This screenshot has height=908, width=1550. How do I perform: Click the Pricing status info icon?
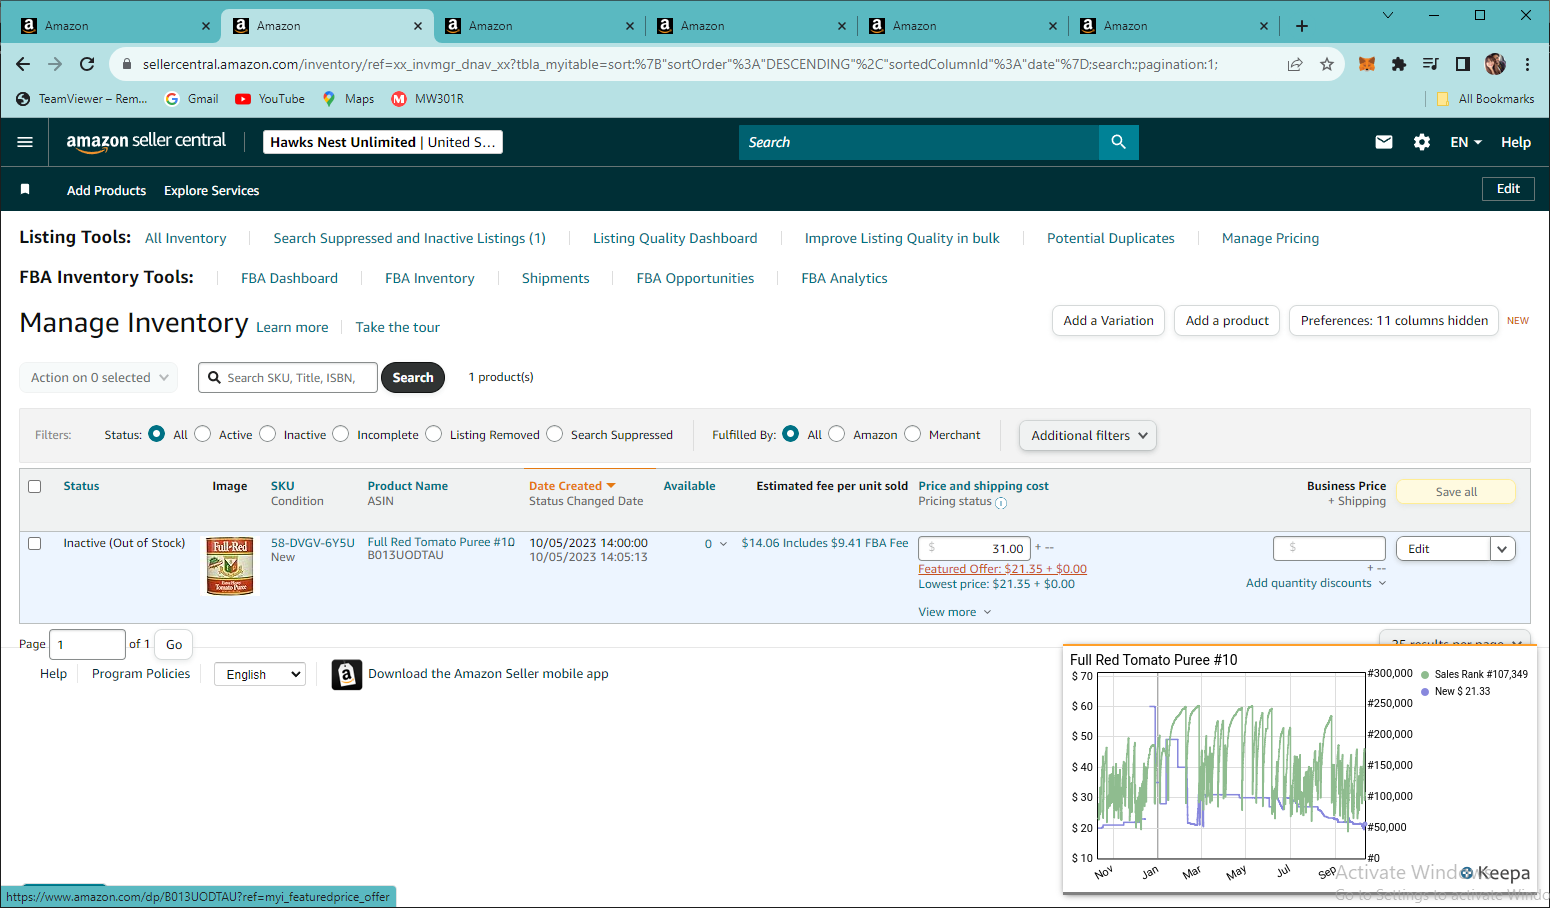pos(1001,503)
